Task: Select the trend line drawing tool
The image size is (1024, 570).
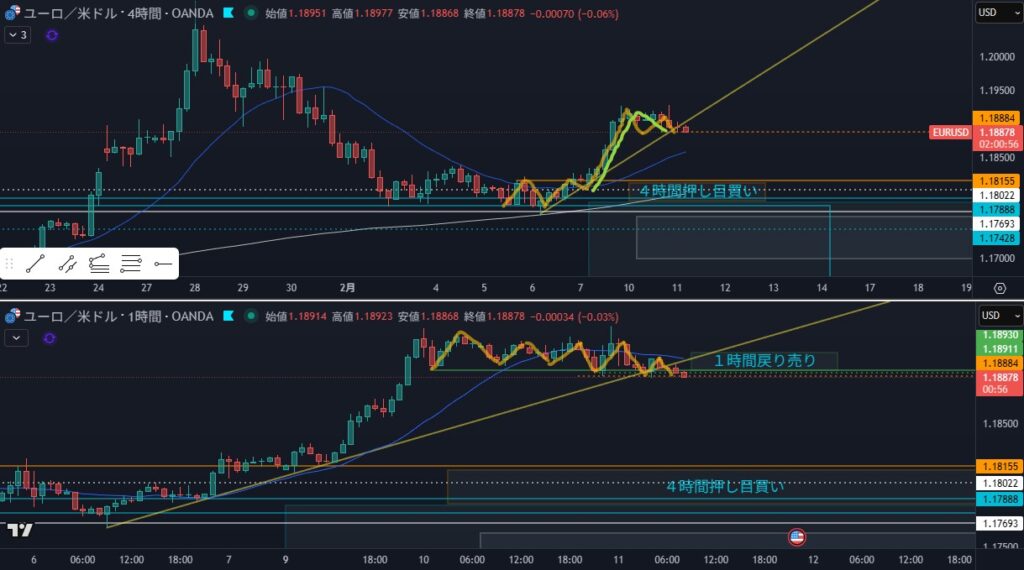Action: (35, 264)
